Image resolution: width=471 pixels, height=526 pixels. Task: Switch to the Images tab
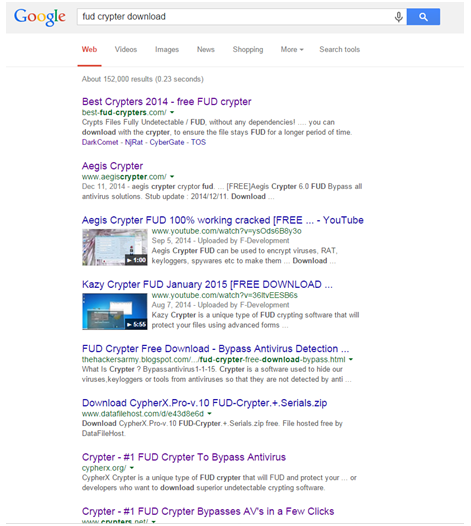pyautogui.click(x=167, y=50)
